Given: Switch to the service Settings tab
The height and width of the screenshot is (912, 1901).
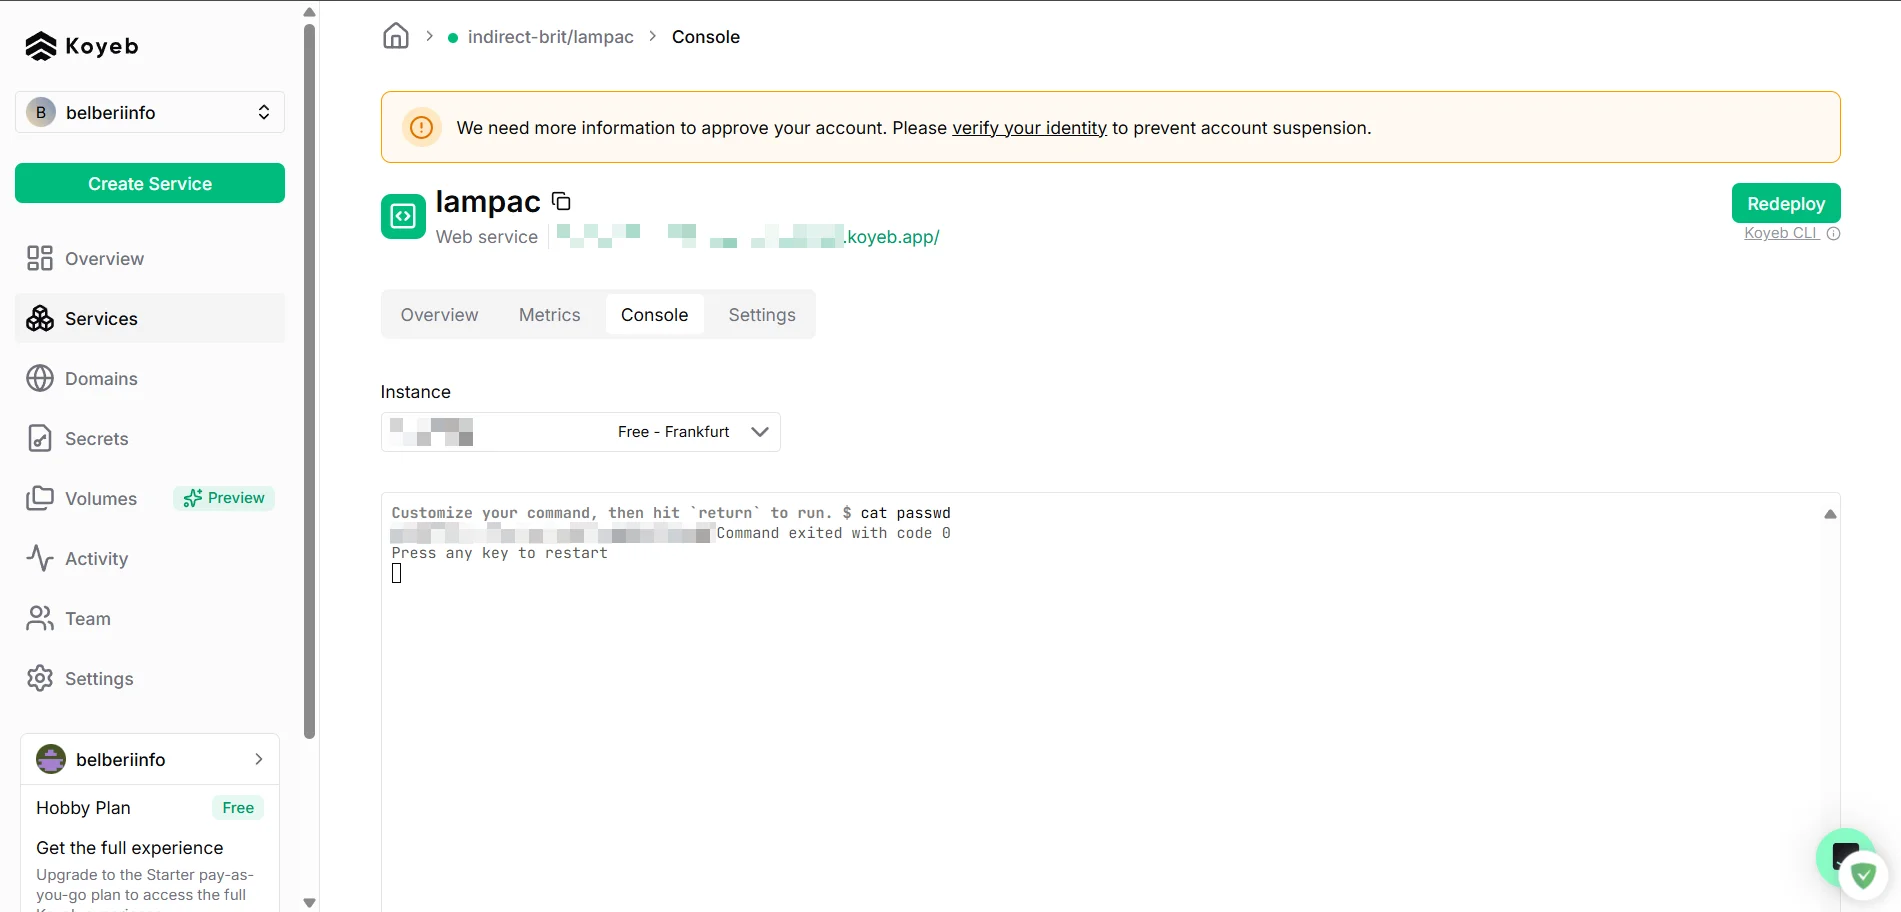Looking at the screenshot, I should [x=761, y=315].
